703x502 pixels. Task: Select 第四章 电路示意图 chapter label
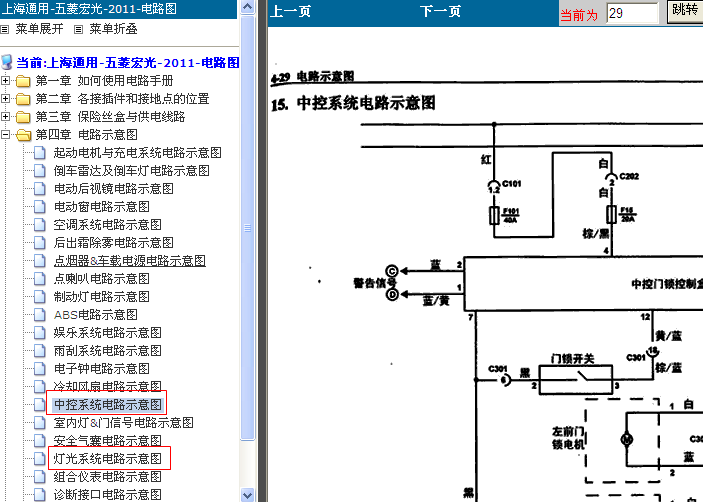[x=86, y=134]
